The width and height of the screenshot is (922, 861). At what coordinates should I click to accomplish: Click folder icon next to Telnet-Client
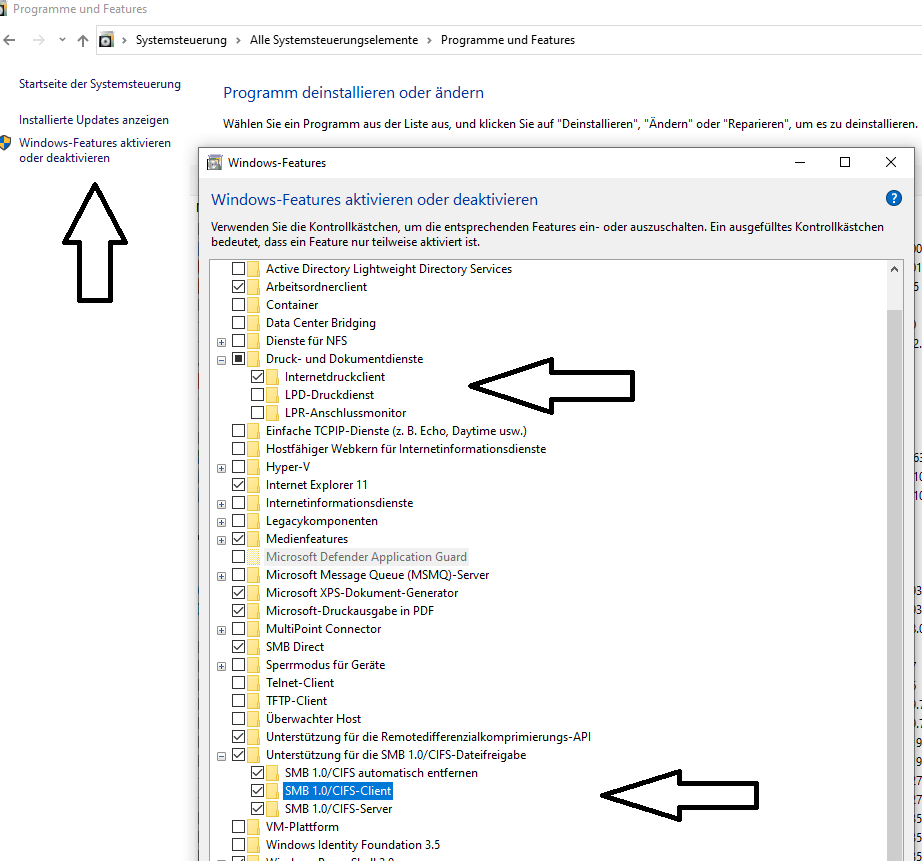pos(253,683)
